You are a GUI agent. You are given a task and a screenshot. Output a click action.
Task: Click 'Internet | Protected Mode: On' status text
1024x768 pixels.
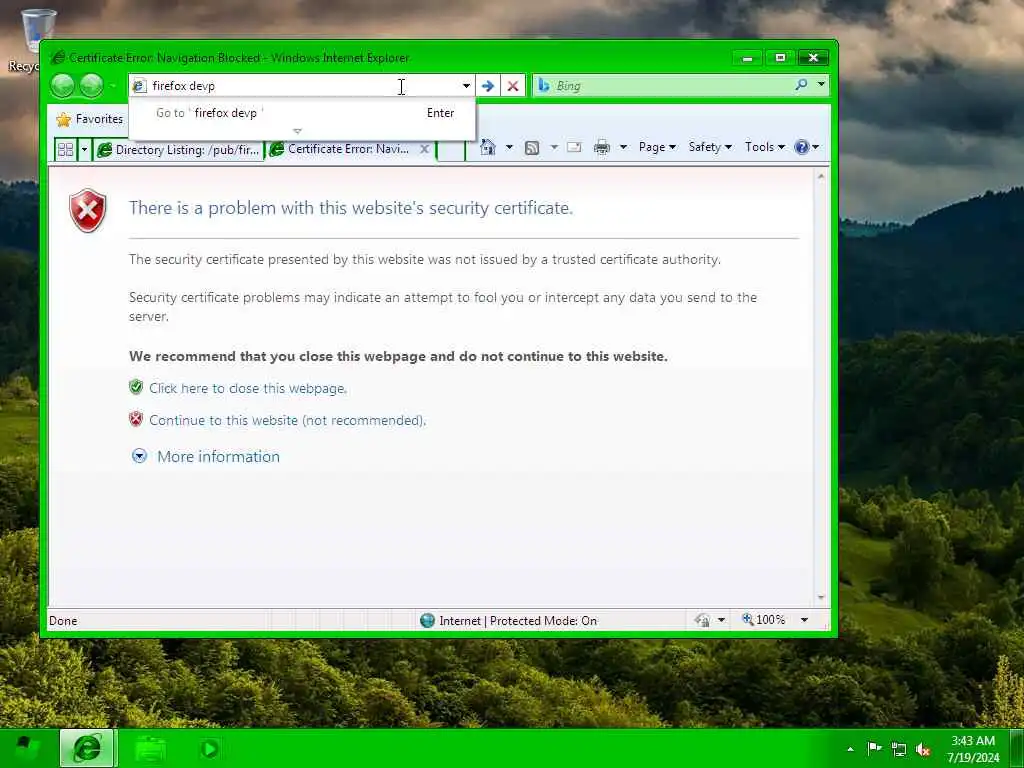518,621
